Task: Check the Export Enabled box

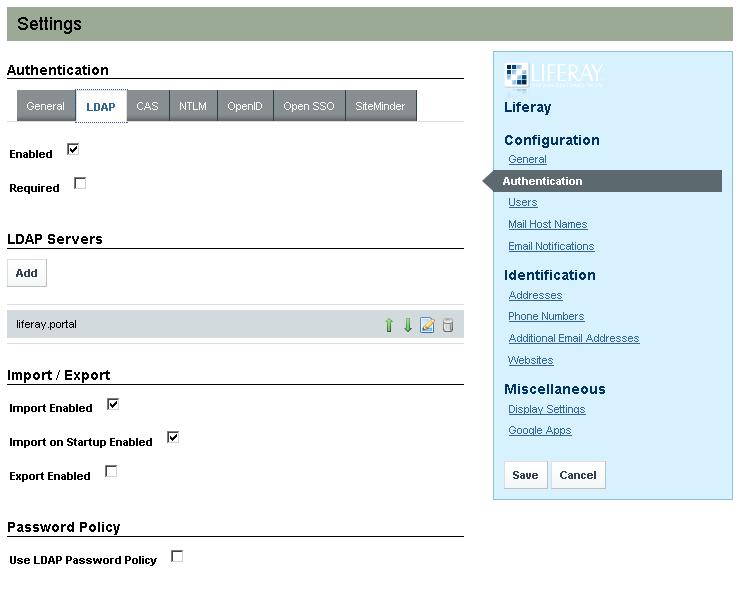Action: coord(111,471)
